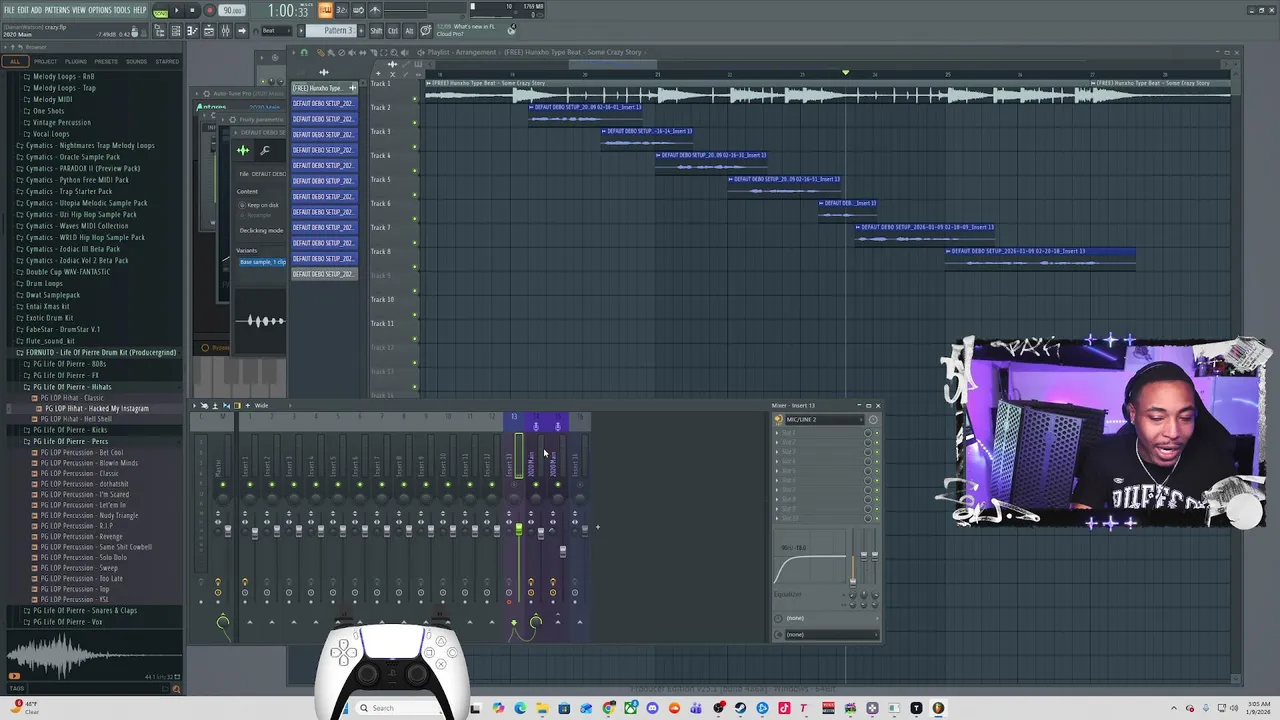Switch browser to the STARRED tab
Viewport: 1280px width, 720px height.
click(x=167, y=61)
